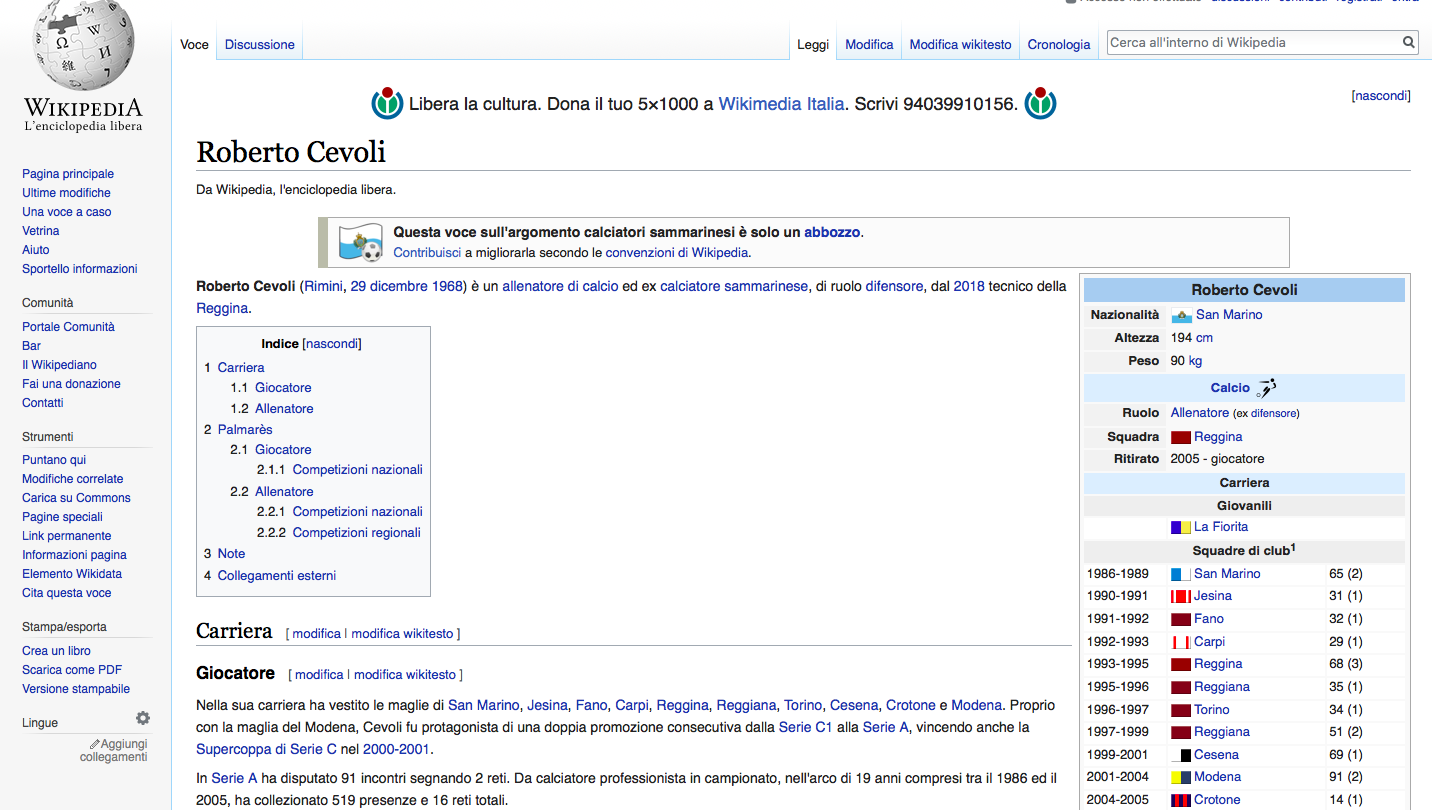
Task: Click the La Fiorita team color icon
Action: pos(1181,527)
